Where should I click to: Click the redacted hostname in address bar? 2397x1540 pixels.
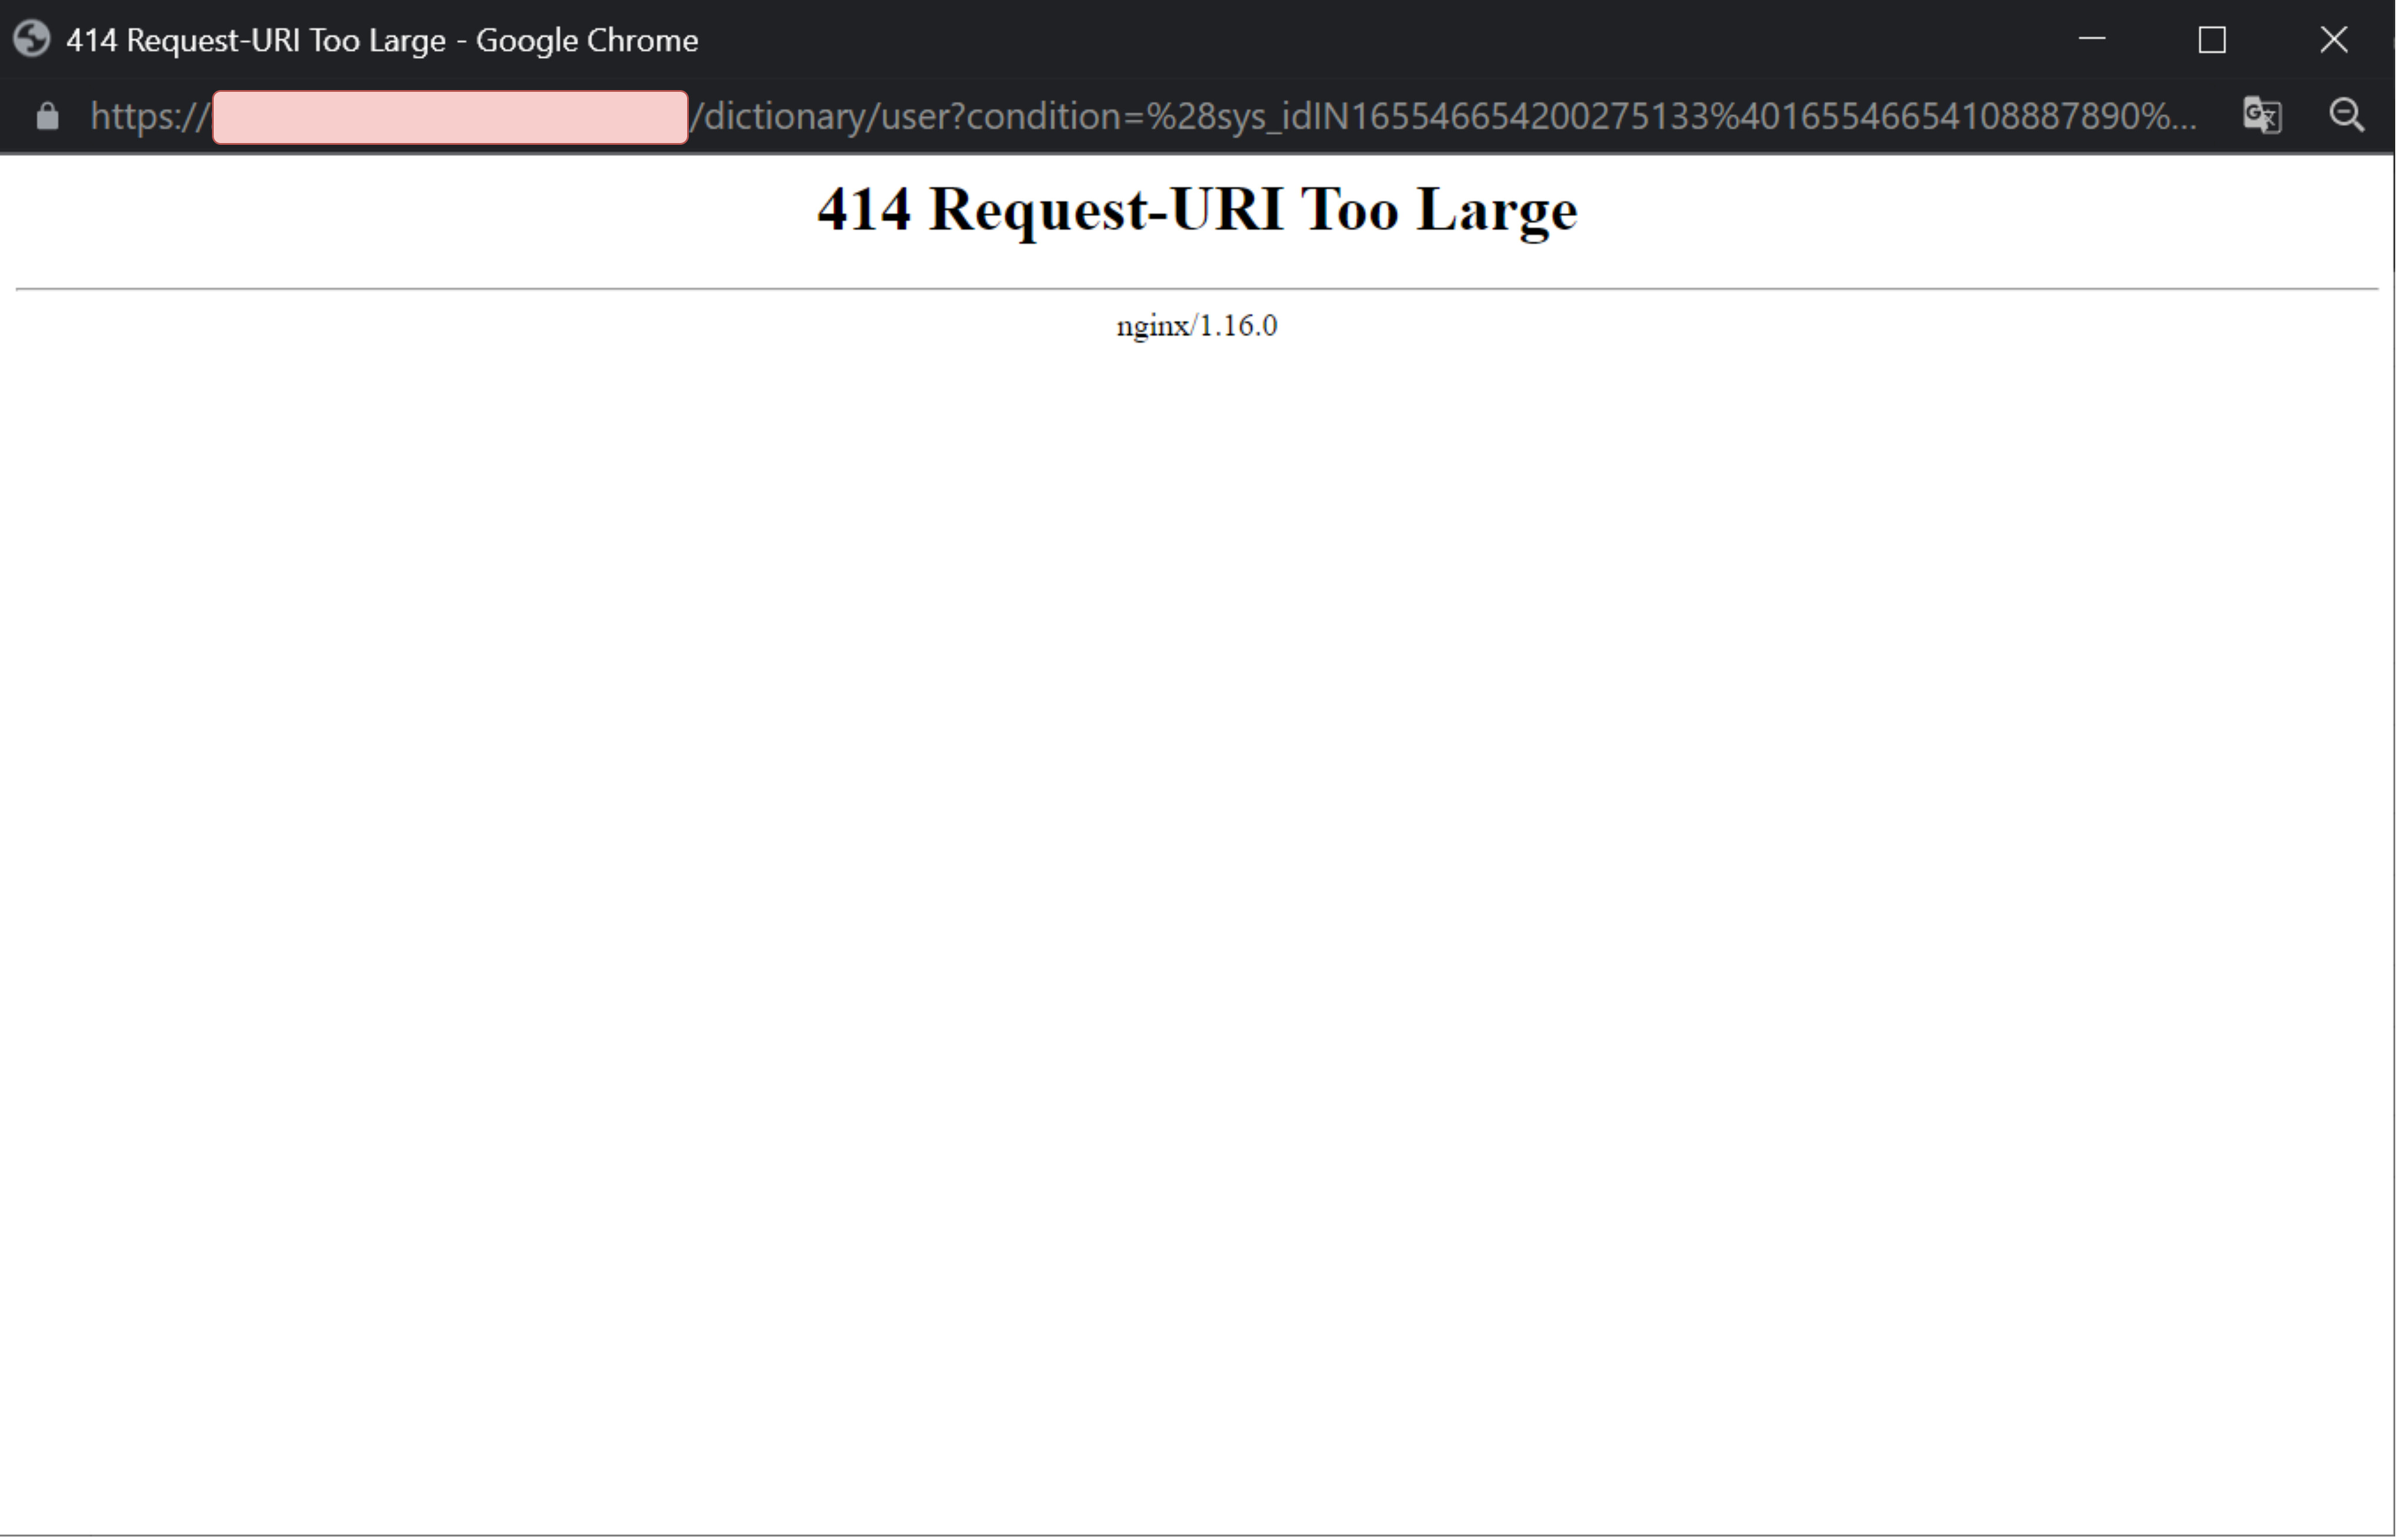(449, 117)
